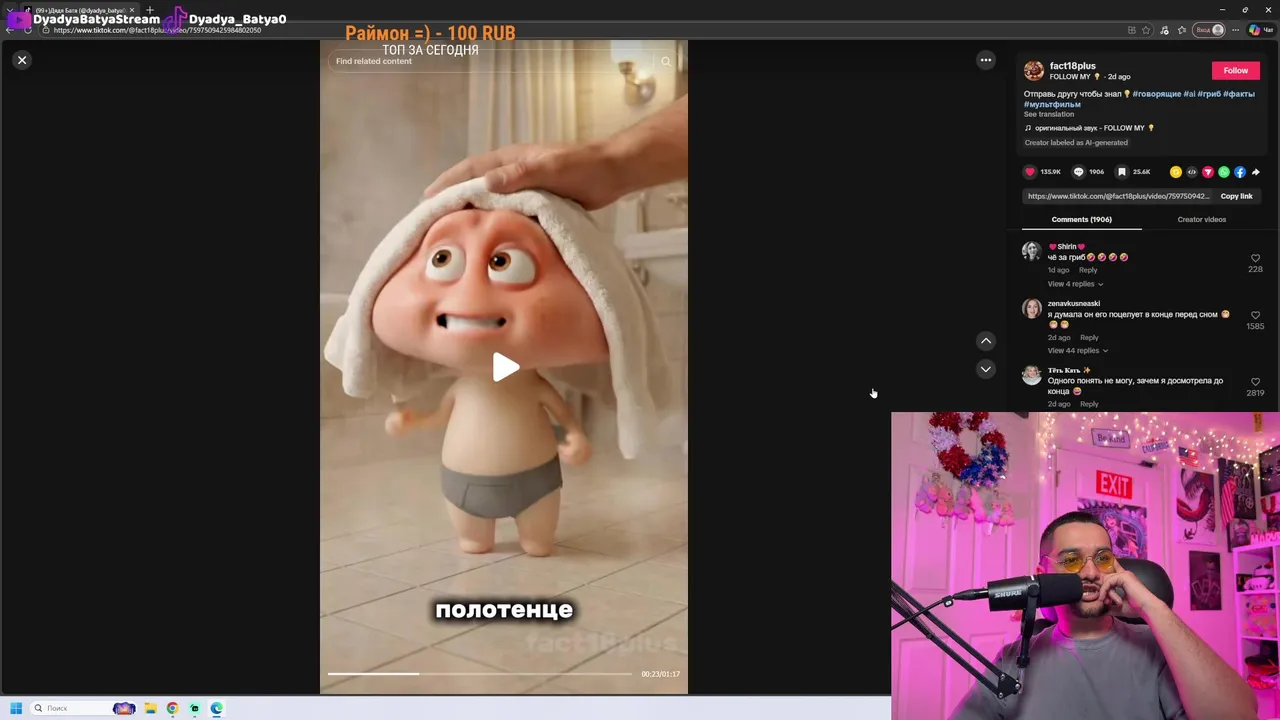Open the #мультфильм hashtag
This screenshot has width=1280, height=720.
tap(1052, 104)
